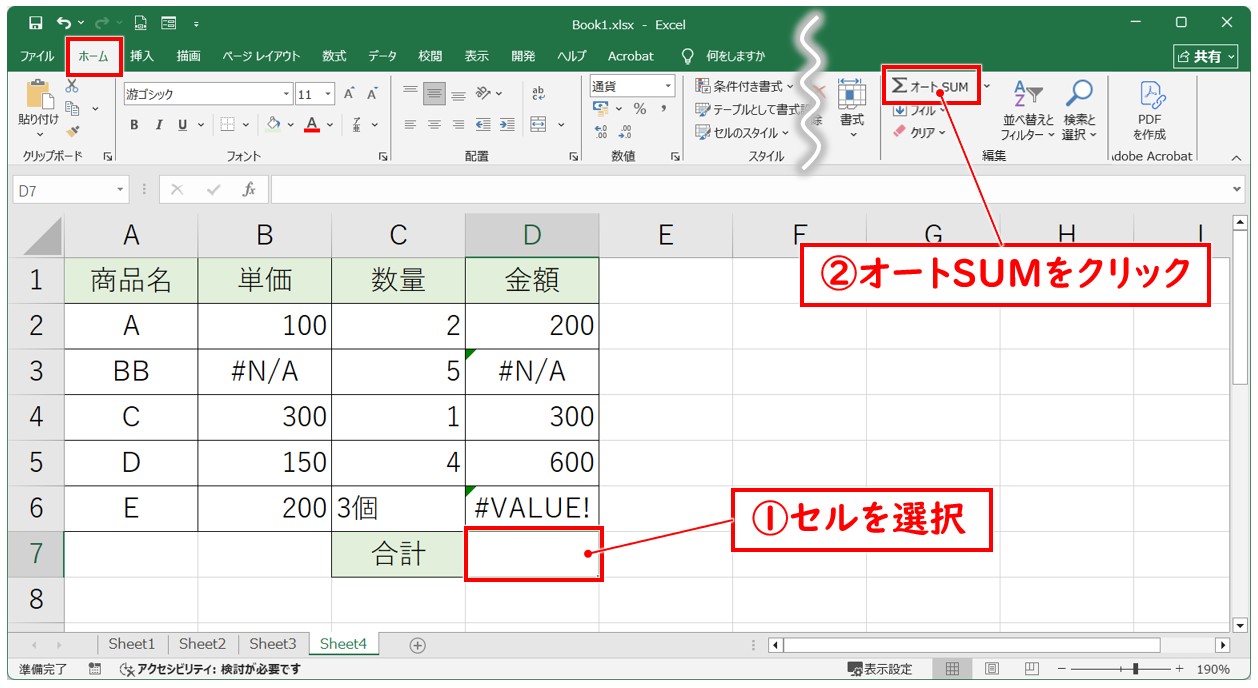Click the 共有 (Share) button
The width and height of the screenshot is (1258, 688).
coord(1205,56)
